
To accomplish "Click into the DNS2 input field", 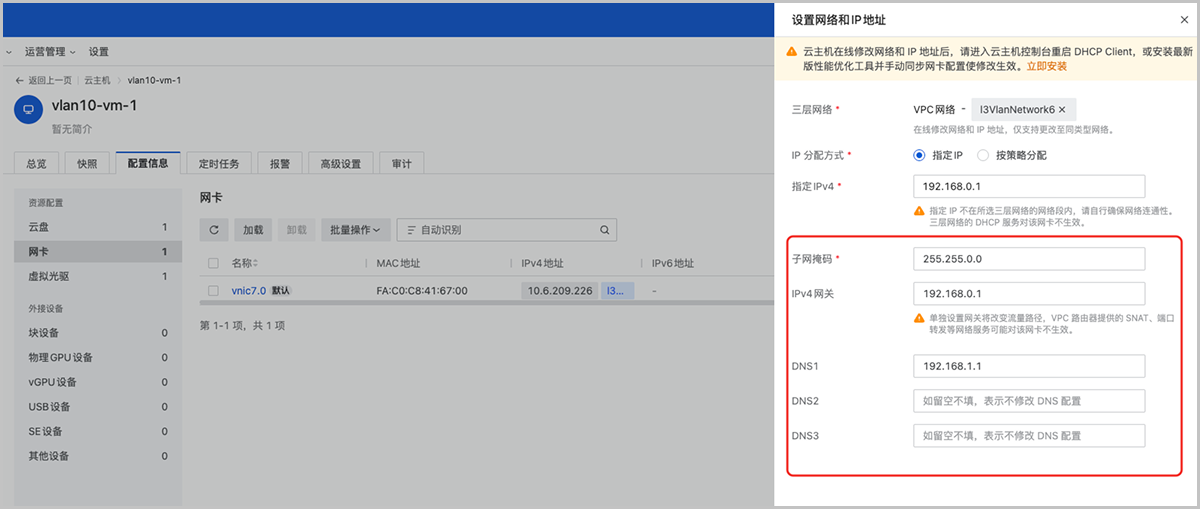I will click(1028, 401).
